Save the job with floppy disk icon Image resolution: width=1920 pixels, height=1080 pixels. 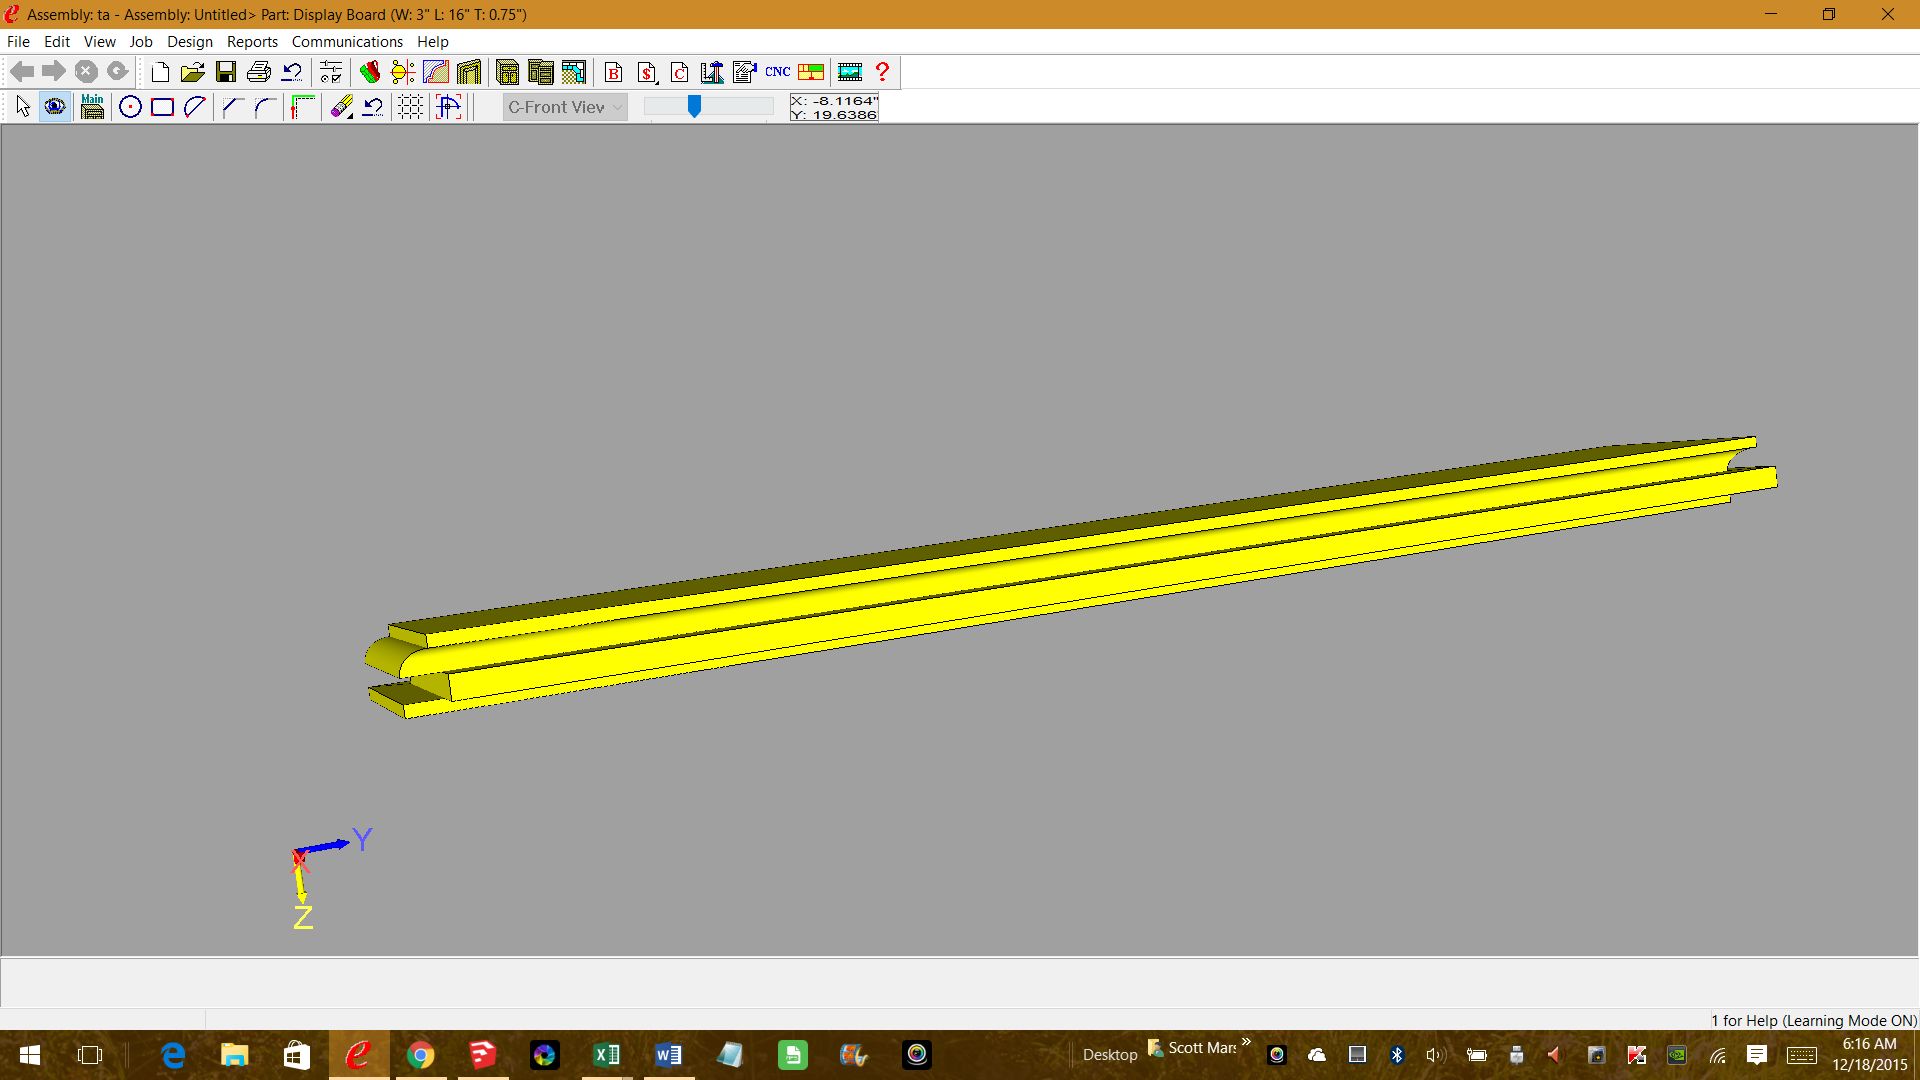[x=226, y=72]
